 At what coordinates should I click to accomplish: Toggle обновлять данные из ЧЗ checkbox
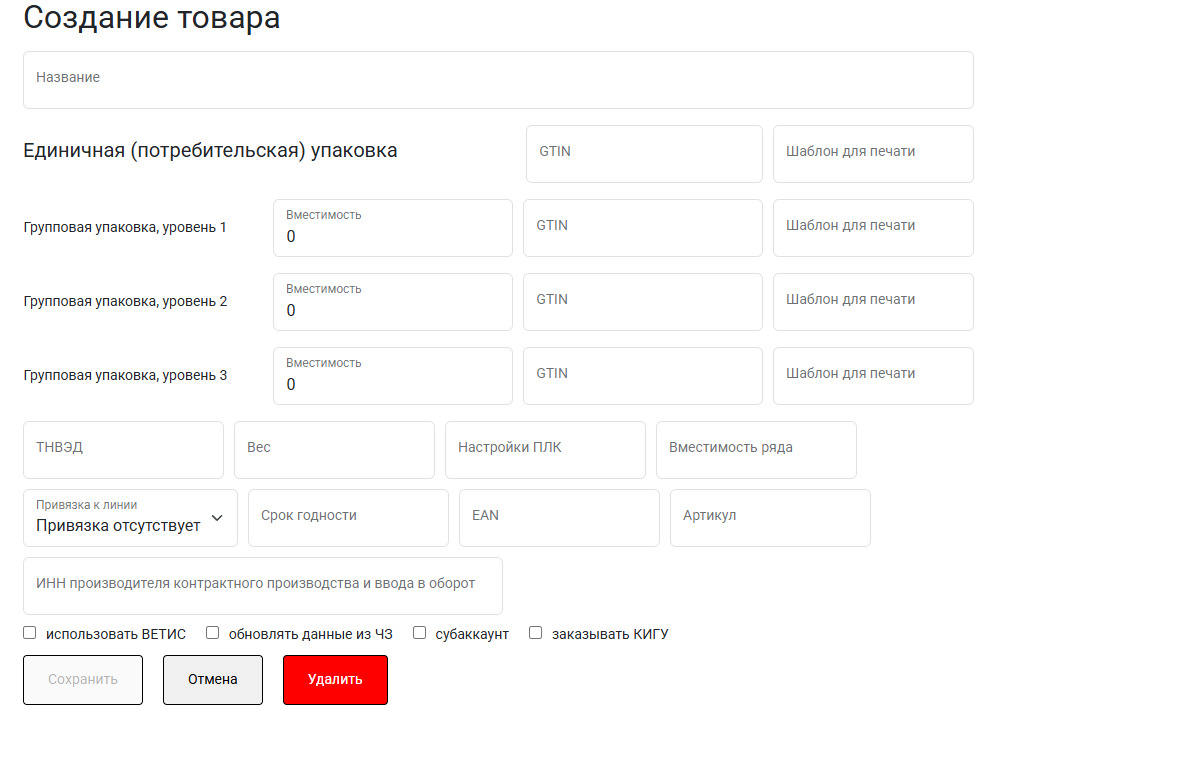pyautogui.click(x=213, y=633)
